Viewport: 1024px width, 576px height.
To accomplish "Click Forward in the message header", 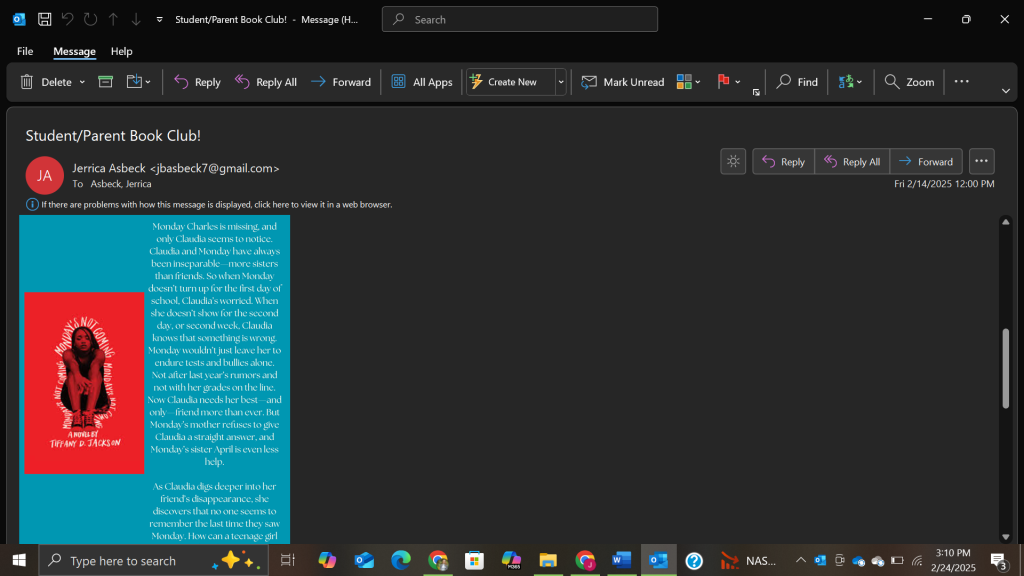I will [925, 161].
